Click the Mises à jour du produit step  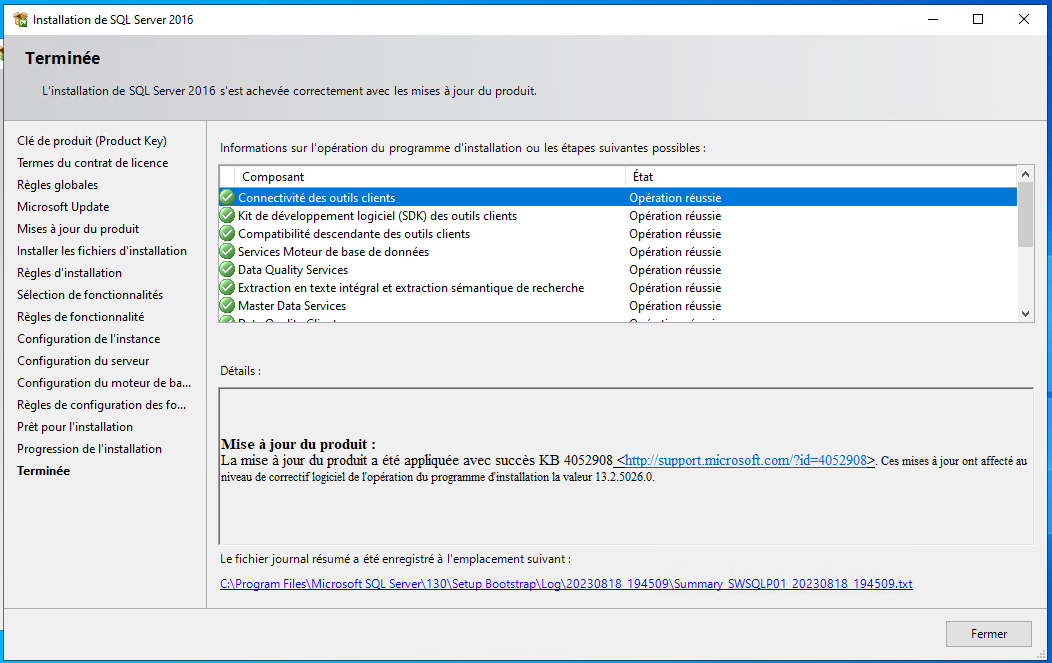click(78, 229)
